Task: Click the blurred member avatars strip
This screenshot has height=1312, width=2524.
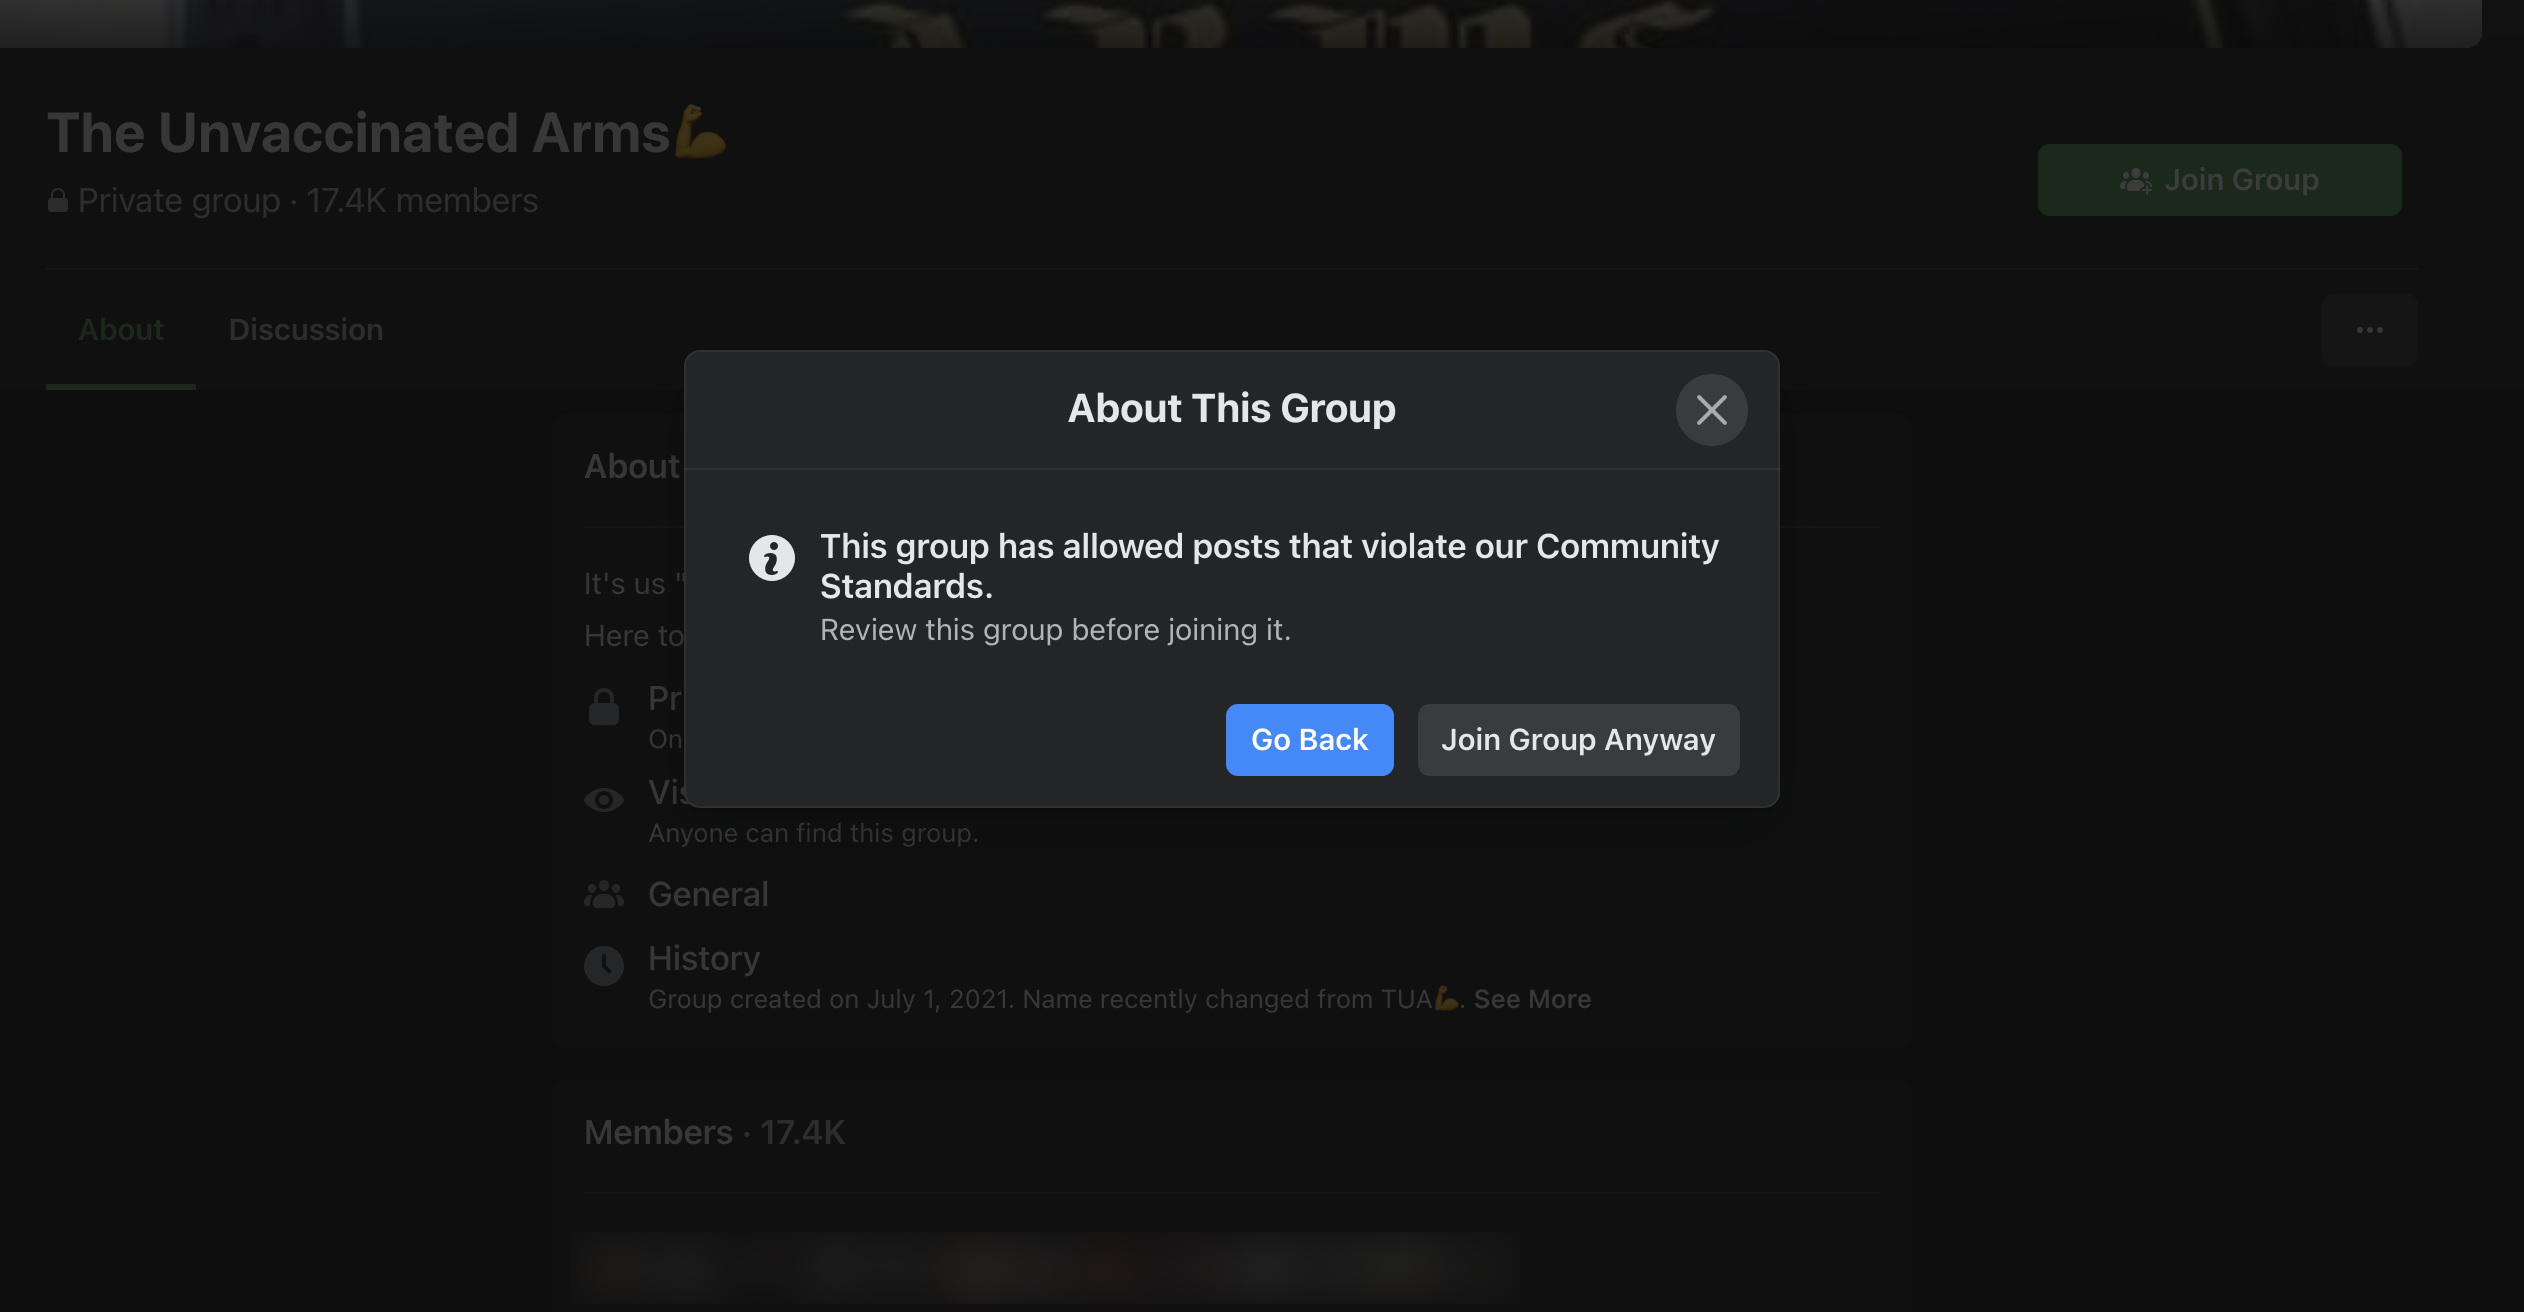Action: [x=1045, y=1270]
